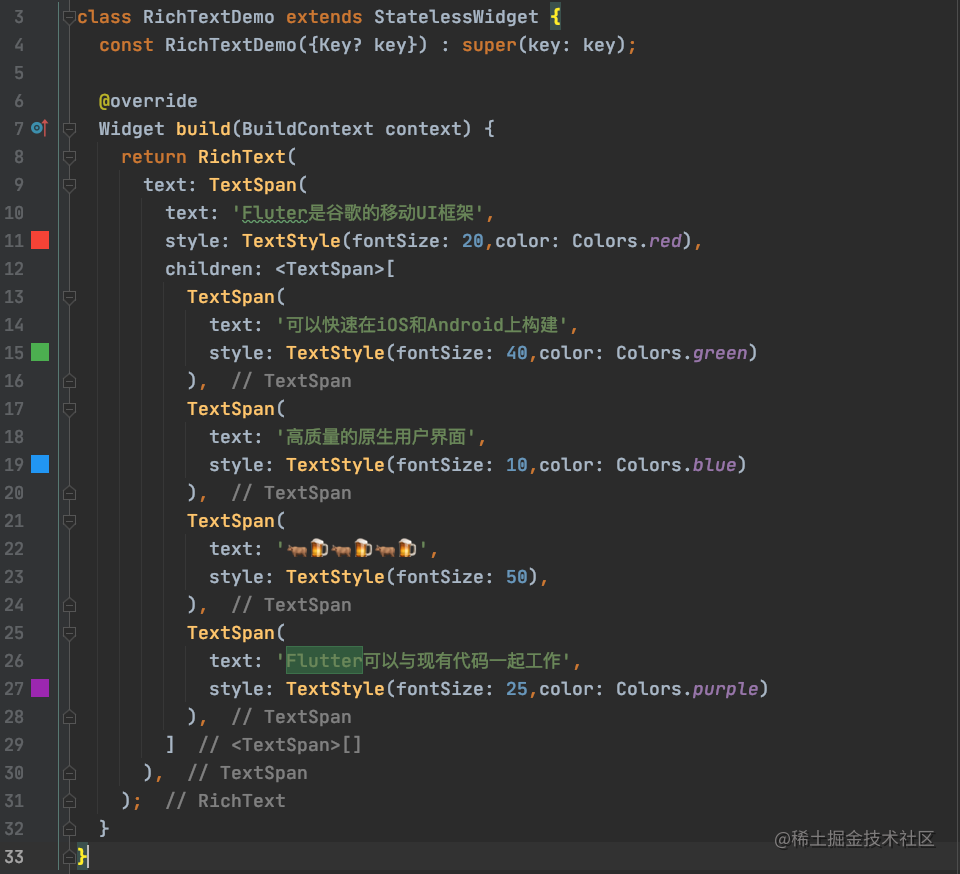The width and height of the screenshot is (960, 874).
Task: Collapse the TextSpan fold on line 25
Action: point(69,633)
